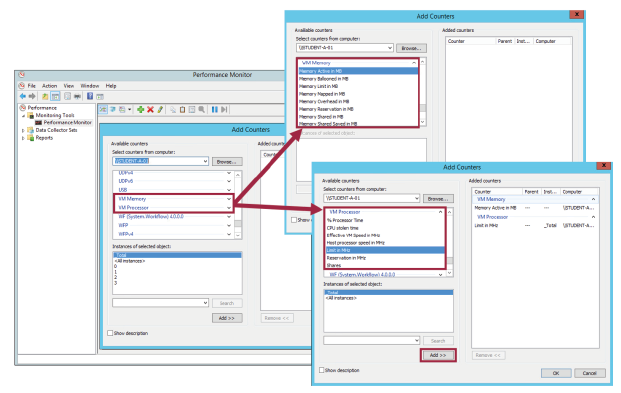Open the View menu
621x393 pixels.
69,86
